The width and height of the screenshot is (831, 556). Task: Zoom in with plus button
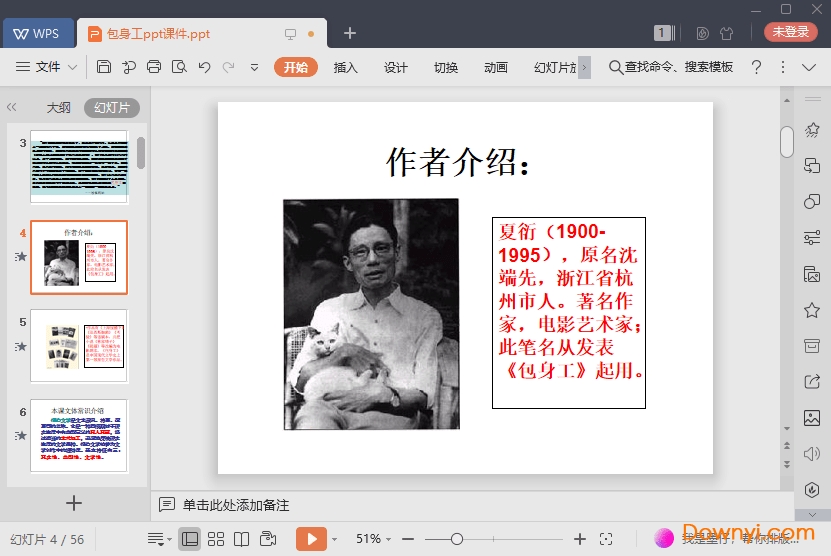tap(580, 539)
